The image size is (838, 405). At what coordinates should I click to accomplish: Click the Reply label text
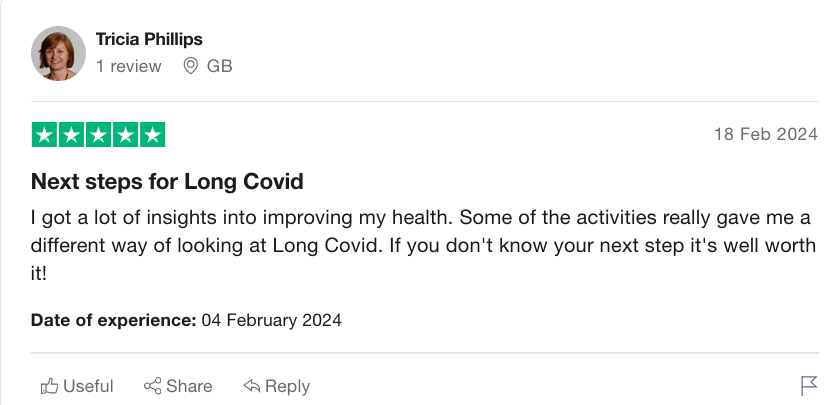[x=288, y=386]
